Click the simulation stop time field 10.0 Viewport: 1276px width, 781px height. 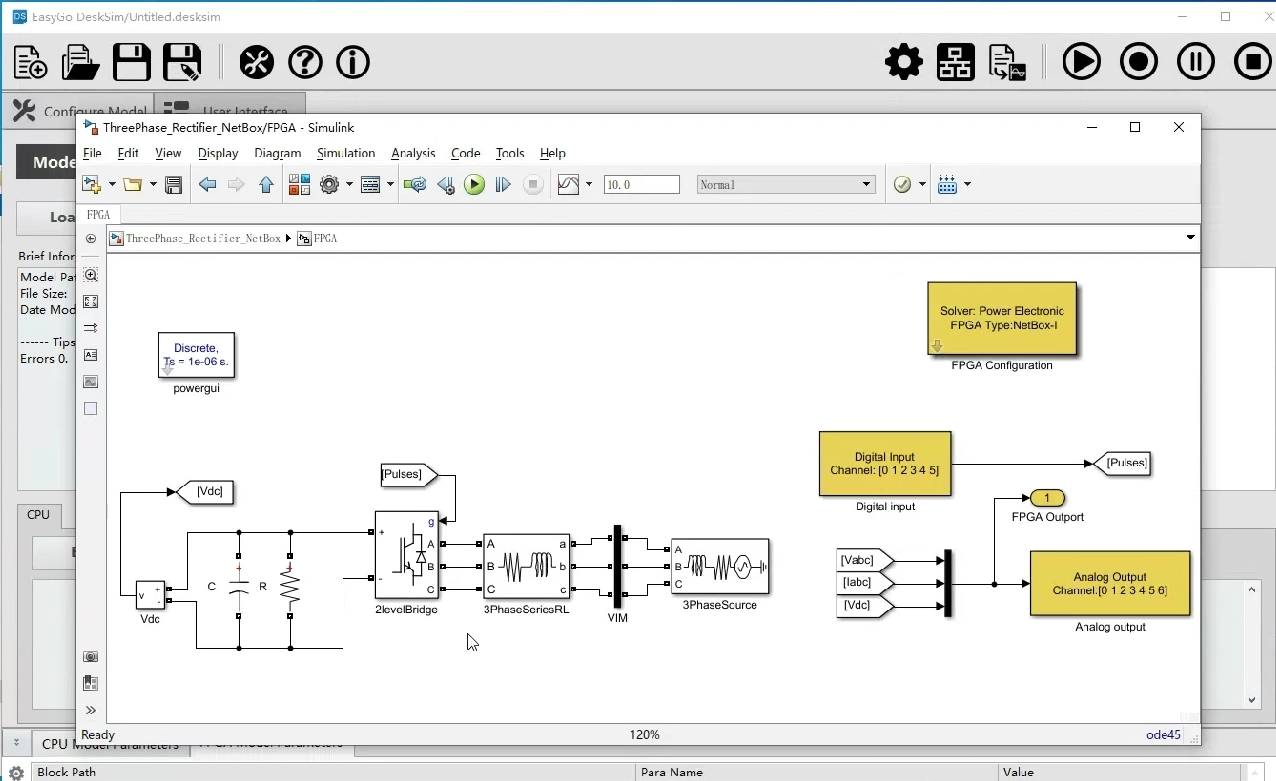point(642,185)
